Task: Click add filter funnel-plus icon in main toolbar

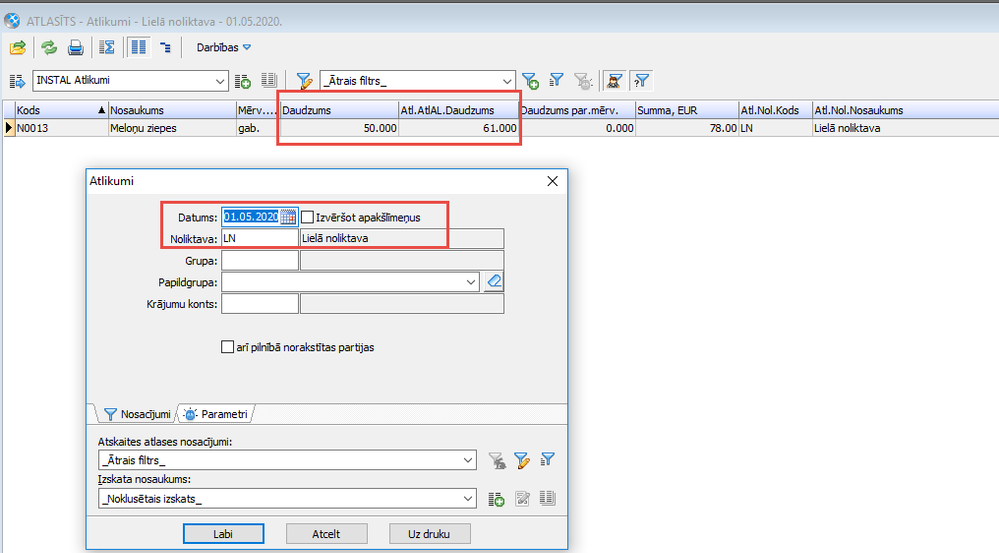Action: [530, 81]
